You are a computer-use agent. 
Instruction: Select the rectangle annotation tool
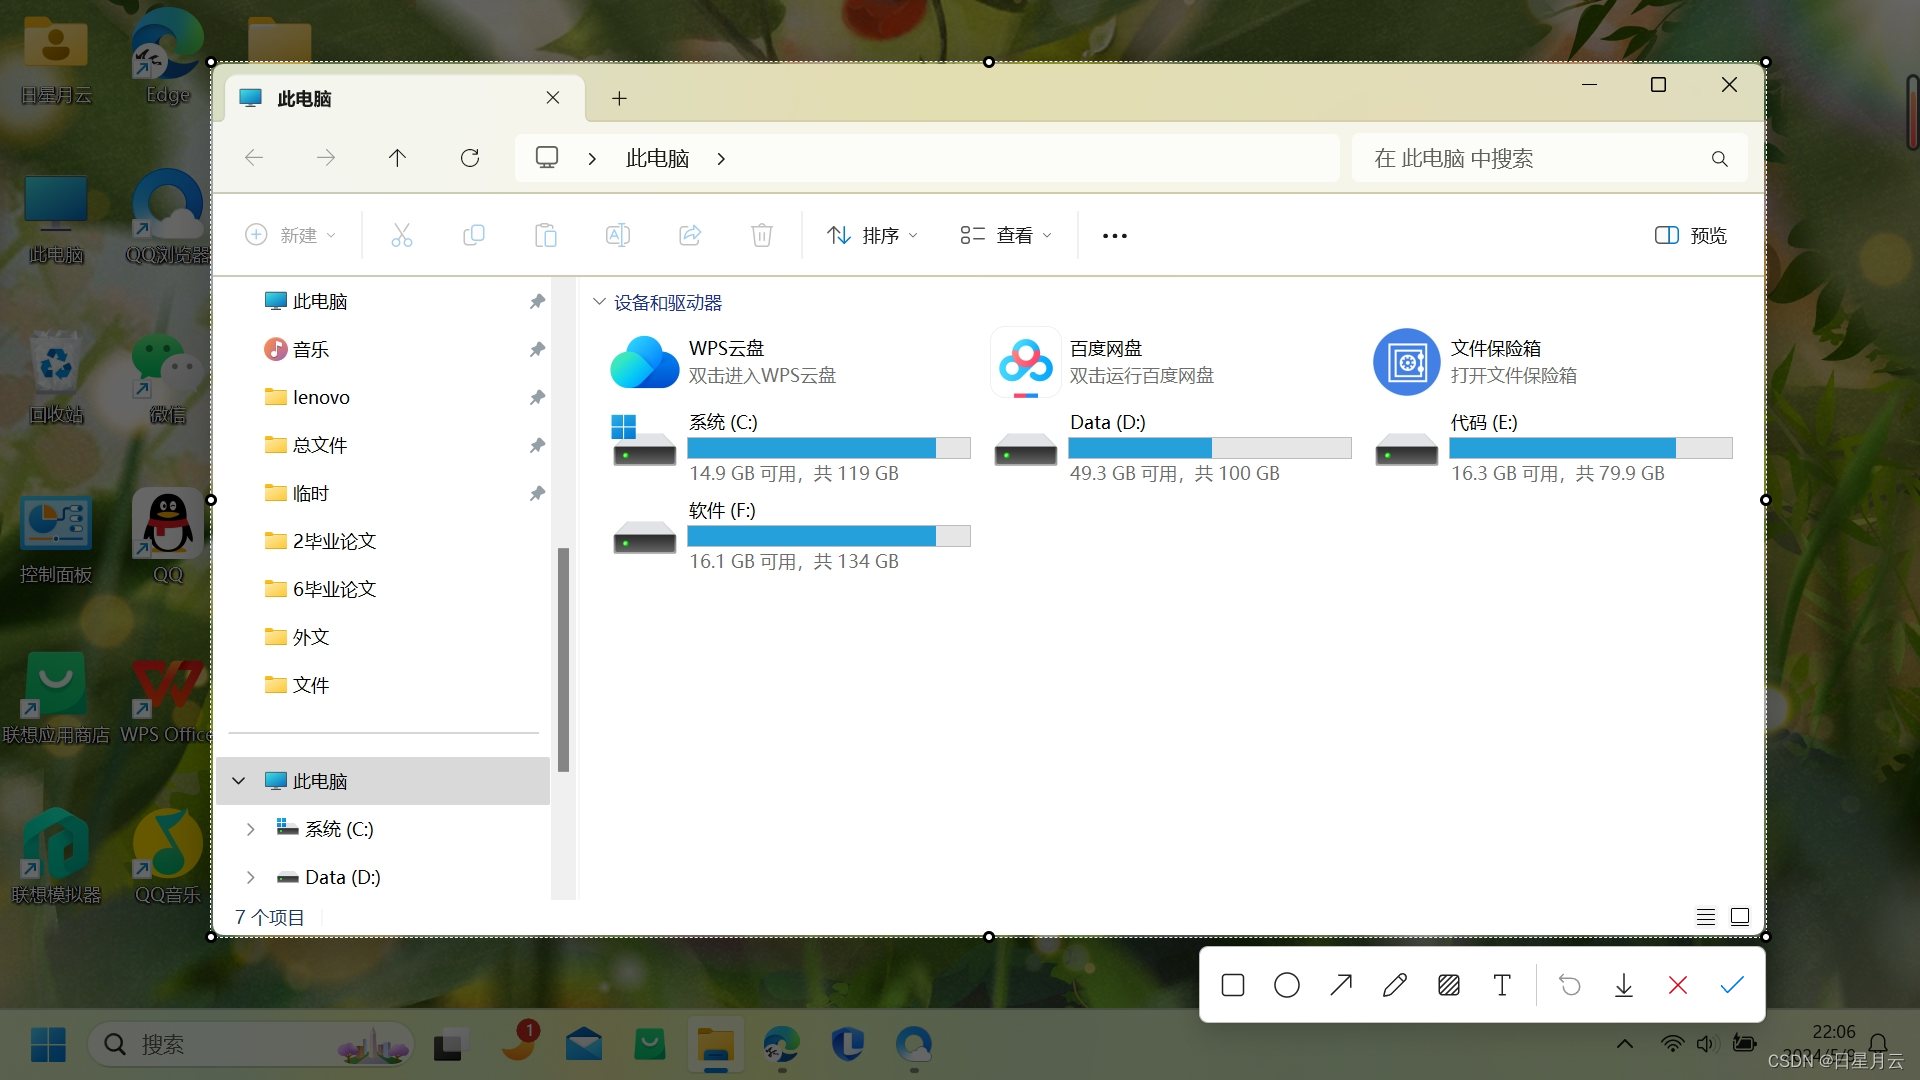tap(1233, 985)
